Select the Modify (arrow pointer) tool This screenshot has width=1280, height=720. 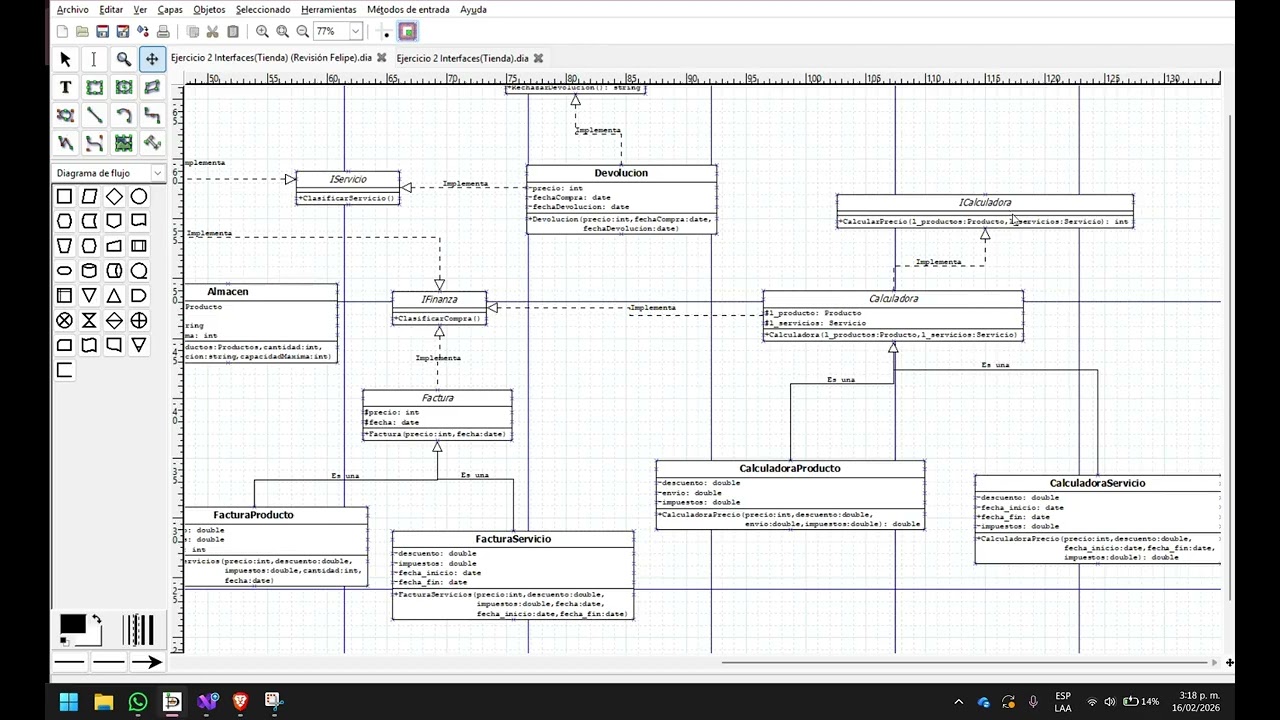click(65, 59)
